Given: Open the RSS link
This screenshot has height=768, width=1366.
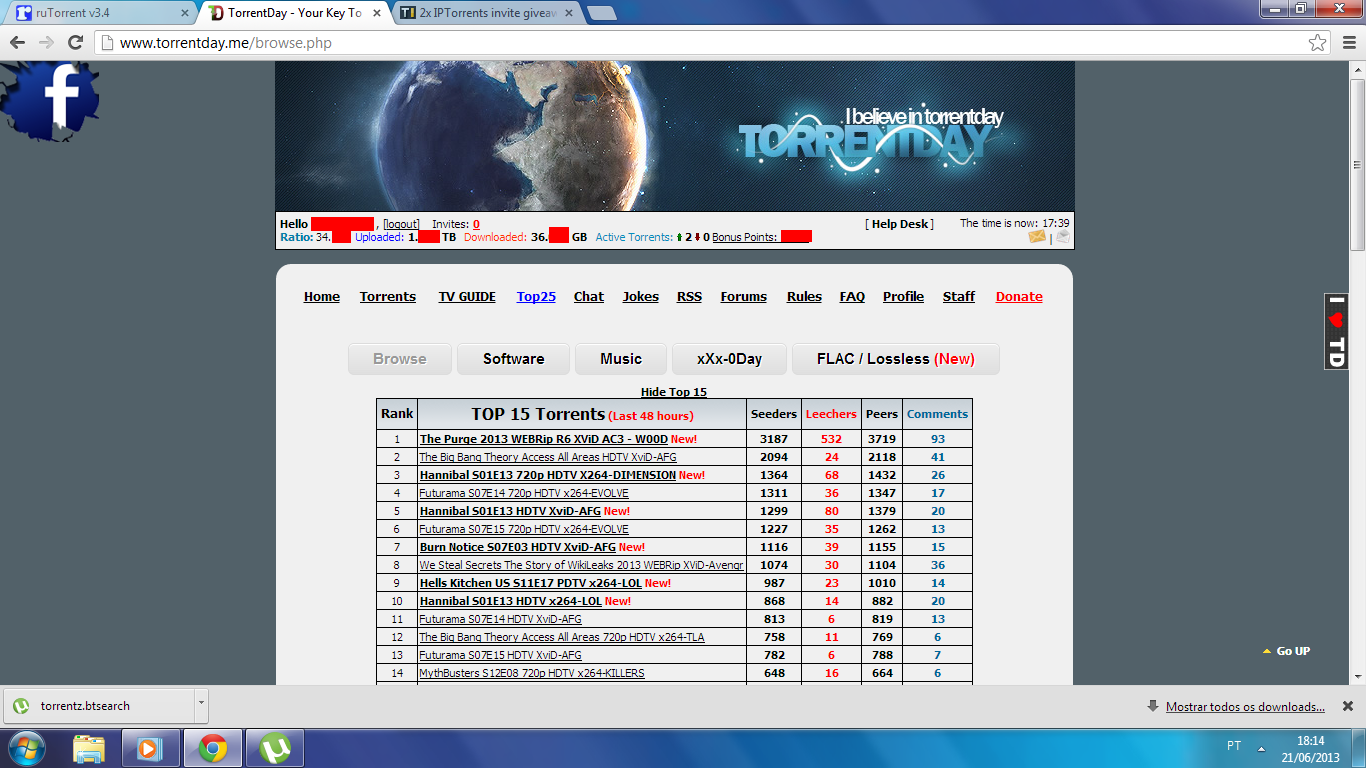Looking at the screenshot, I should point(689,296).
